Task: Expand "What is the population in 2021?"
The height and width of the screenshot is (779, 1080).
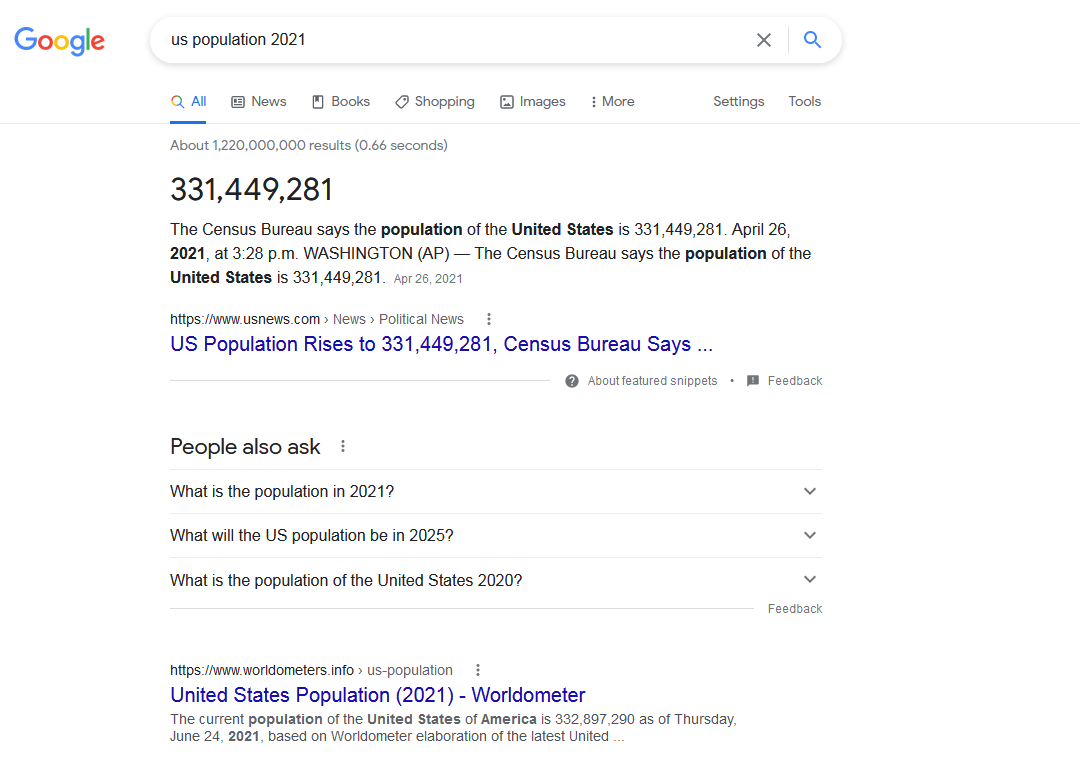Action: click(810, 491)
